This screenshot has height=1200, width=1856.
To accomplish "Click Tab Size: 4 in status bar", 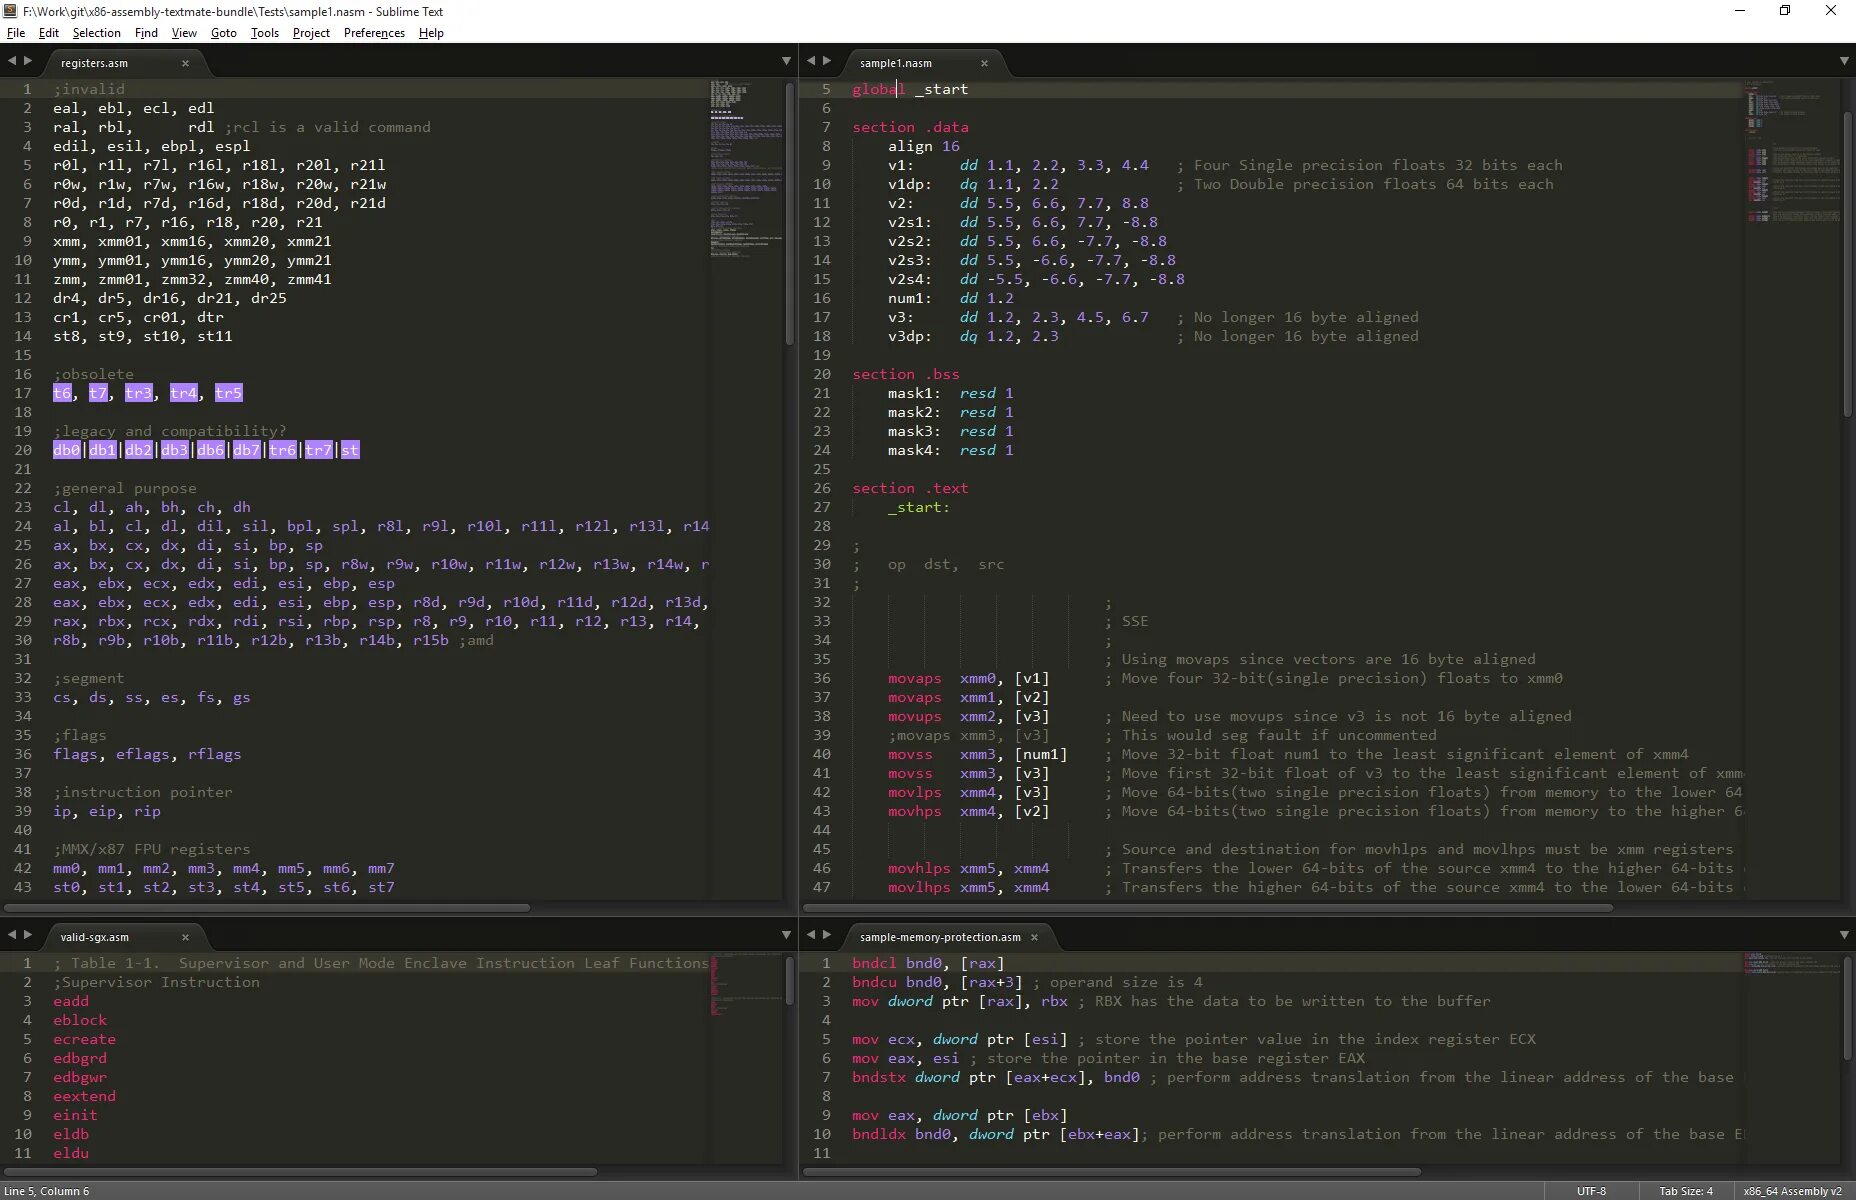I will (1686, 1191).
